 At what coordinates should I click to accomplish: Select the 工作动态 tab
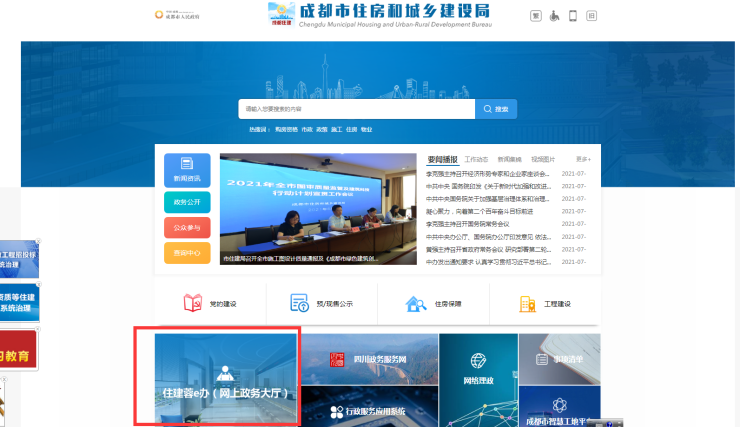click(476, 159)
